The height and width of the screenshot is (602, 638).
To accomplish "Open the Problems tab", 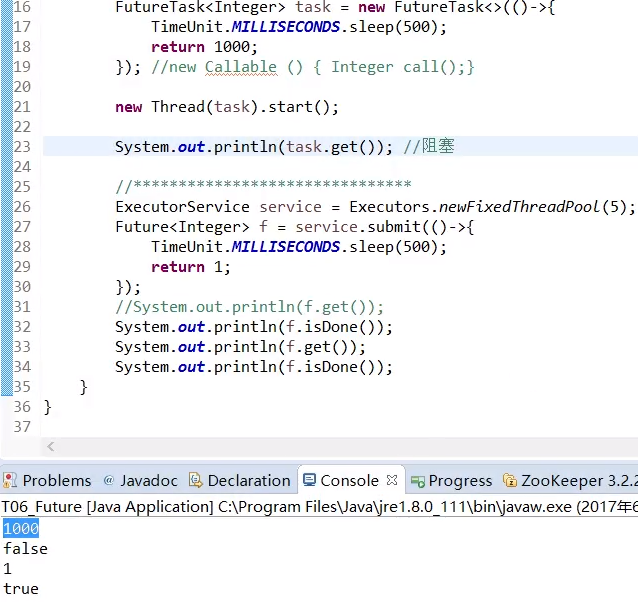I will point(47,481).
